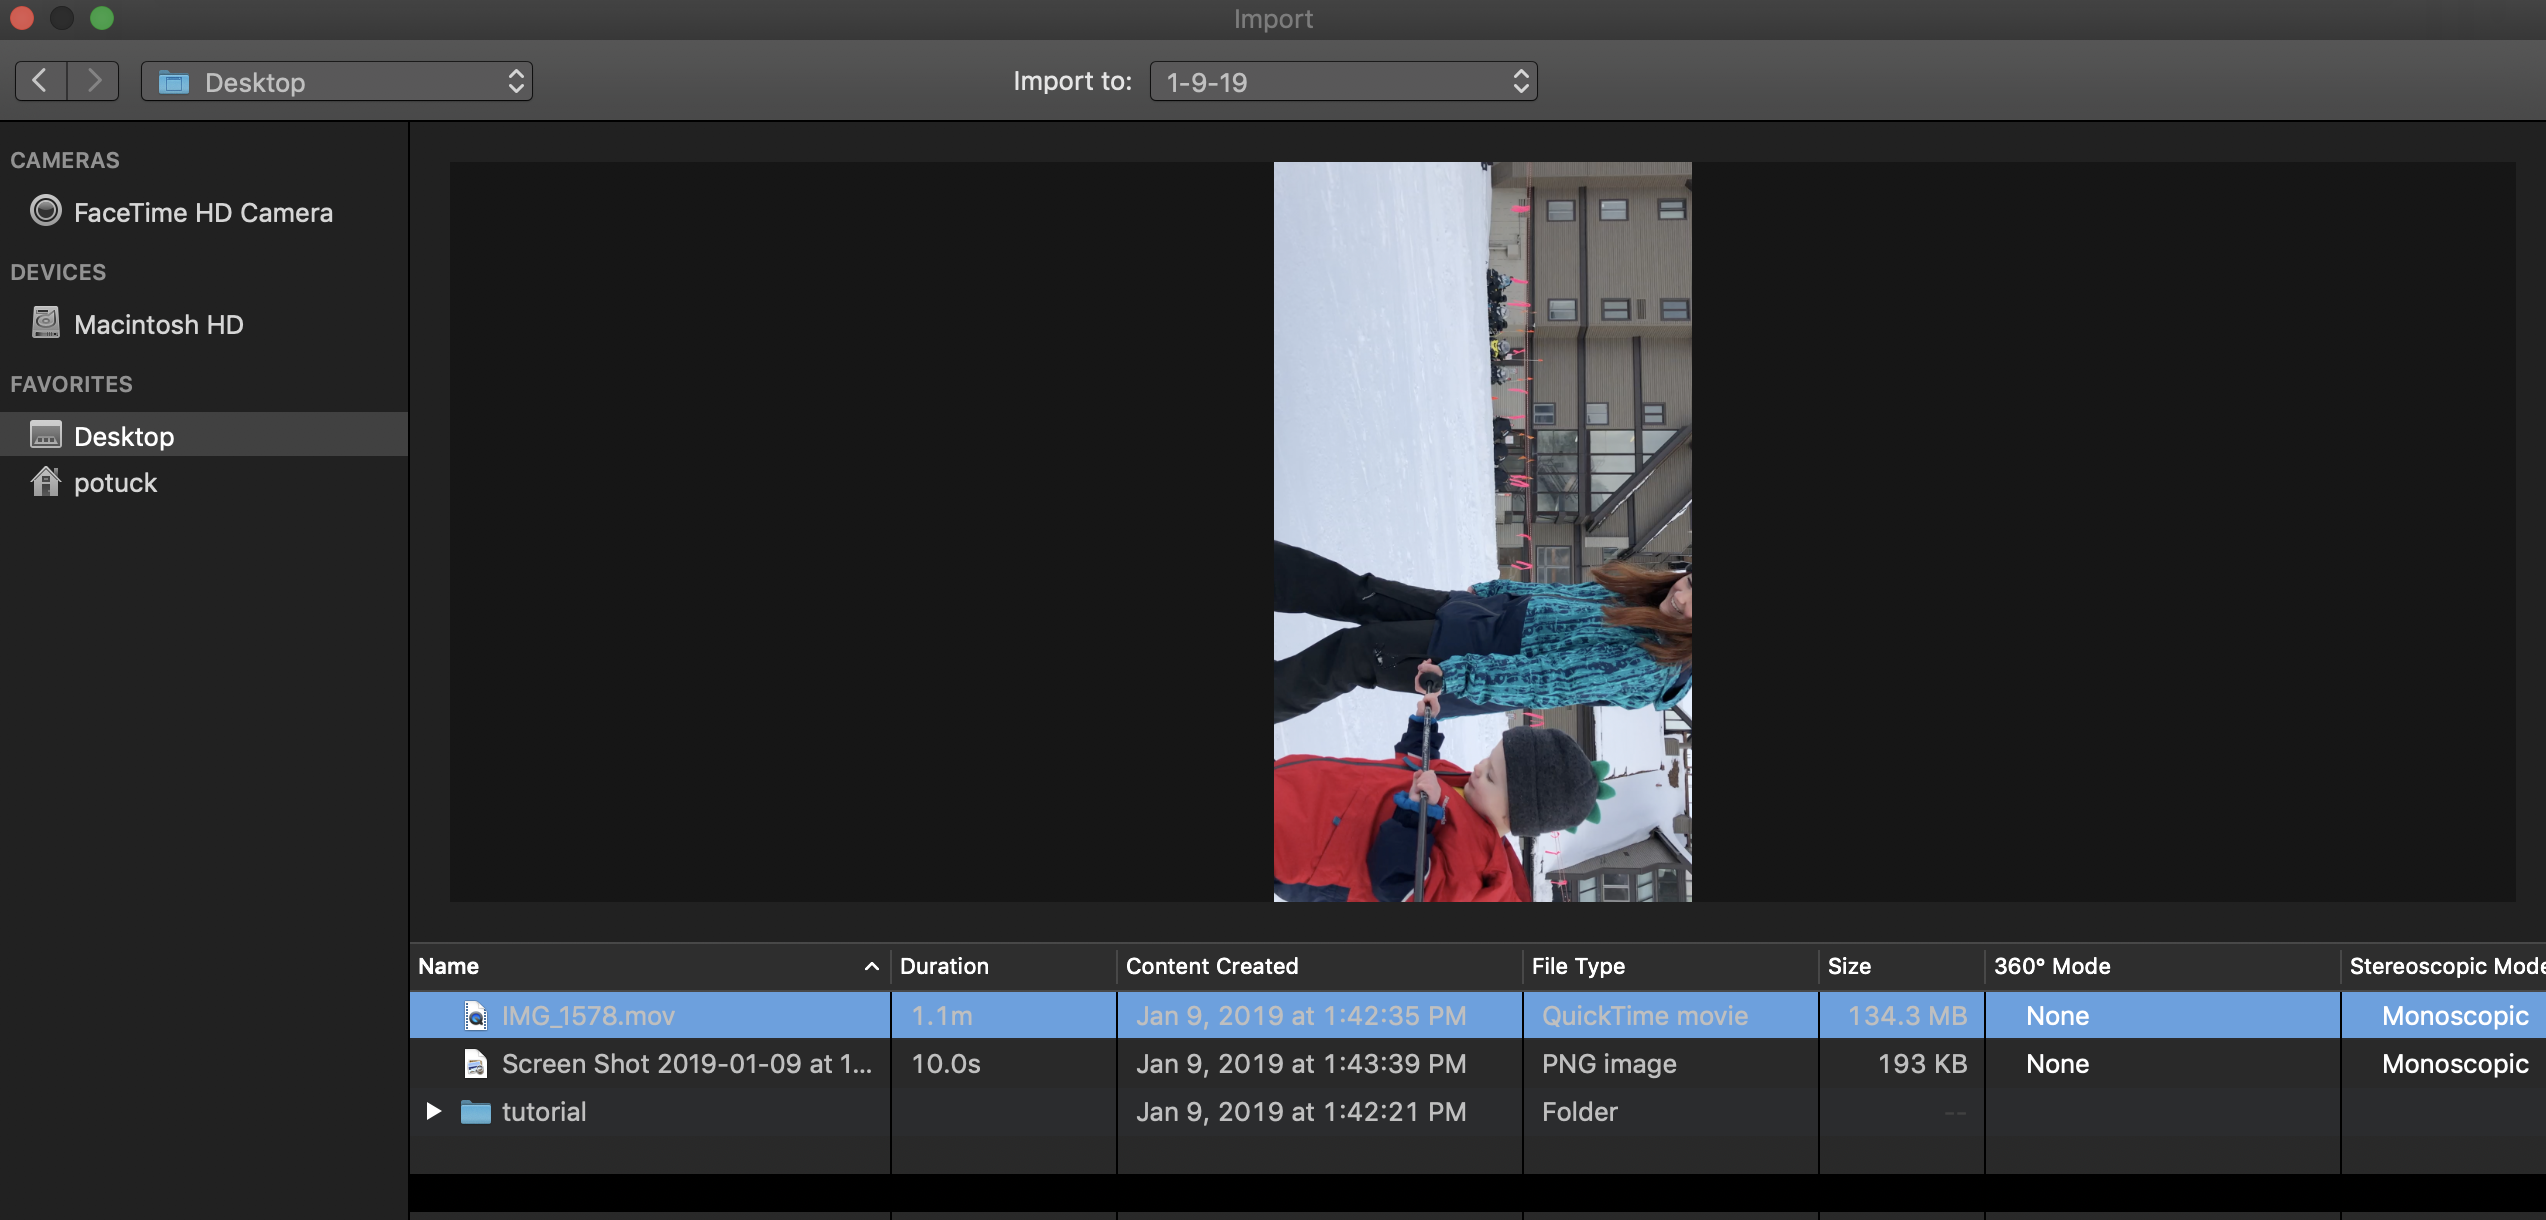The height and width of the screenshot is (1220, 2546).
Task: Expand the tutorial folder disclosure triangle
Action: [x=433, y=1111]
